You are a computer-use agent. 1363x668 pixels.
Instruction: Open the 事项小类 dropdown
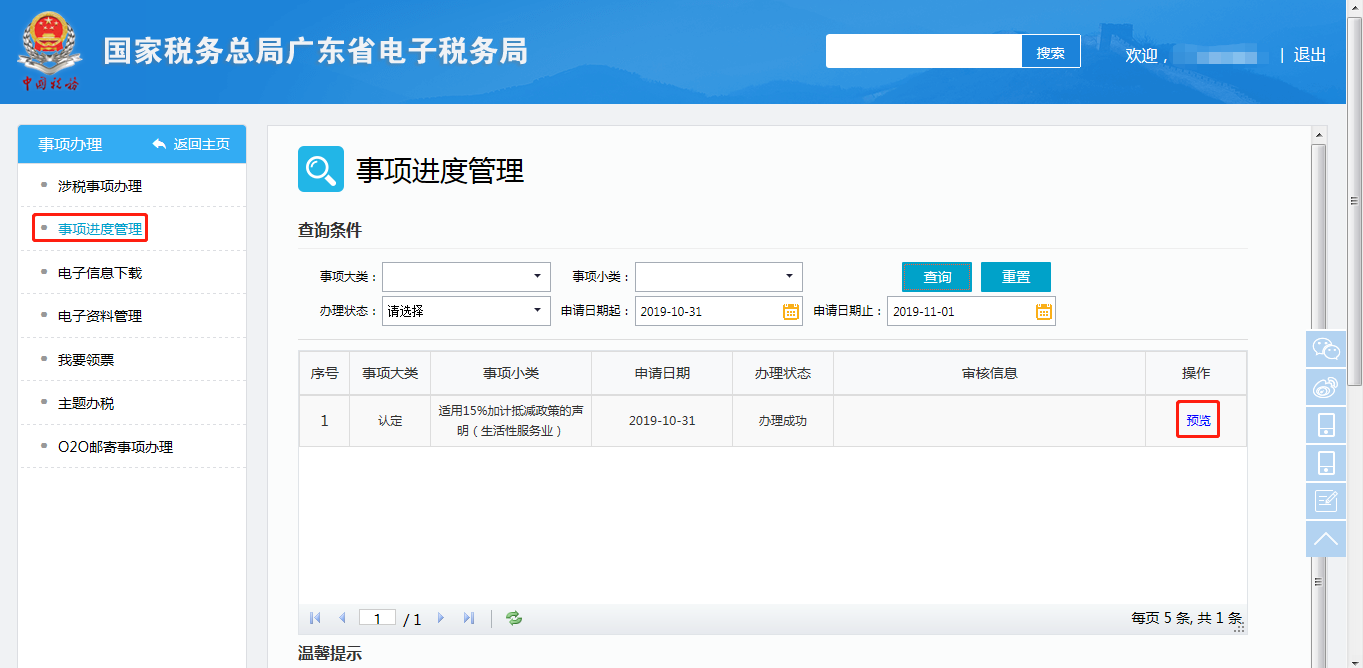click(x=720, y=276)
